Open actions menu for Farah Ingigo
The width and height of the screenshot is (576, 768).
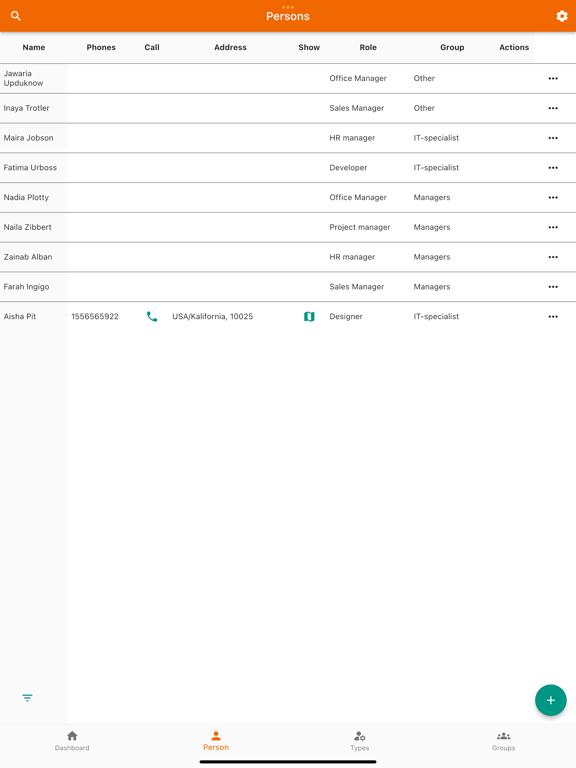(x=553, y=287)
